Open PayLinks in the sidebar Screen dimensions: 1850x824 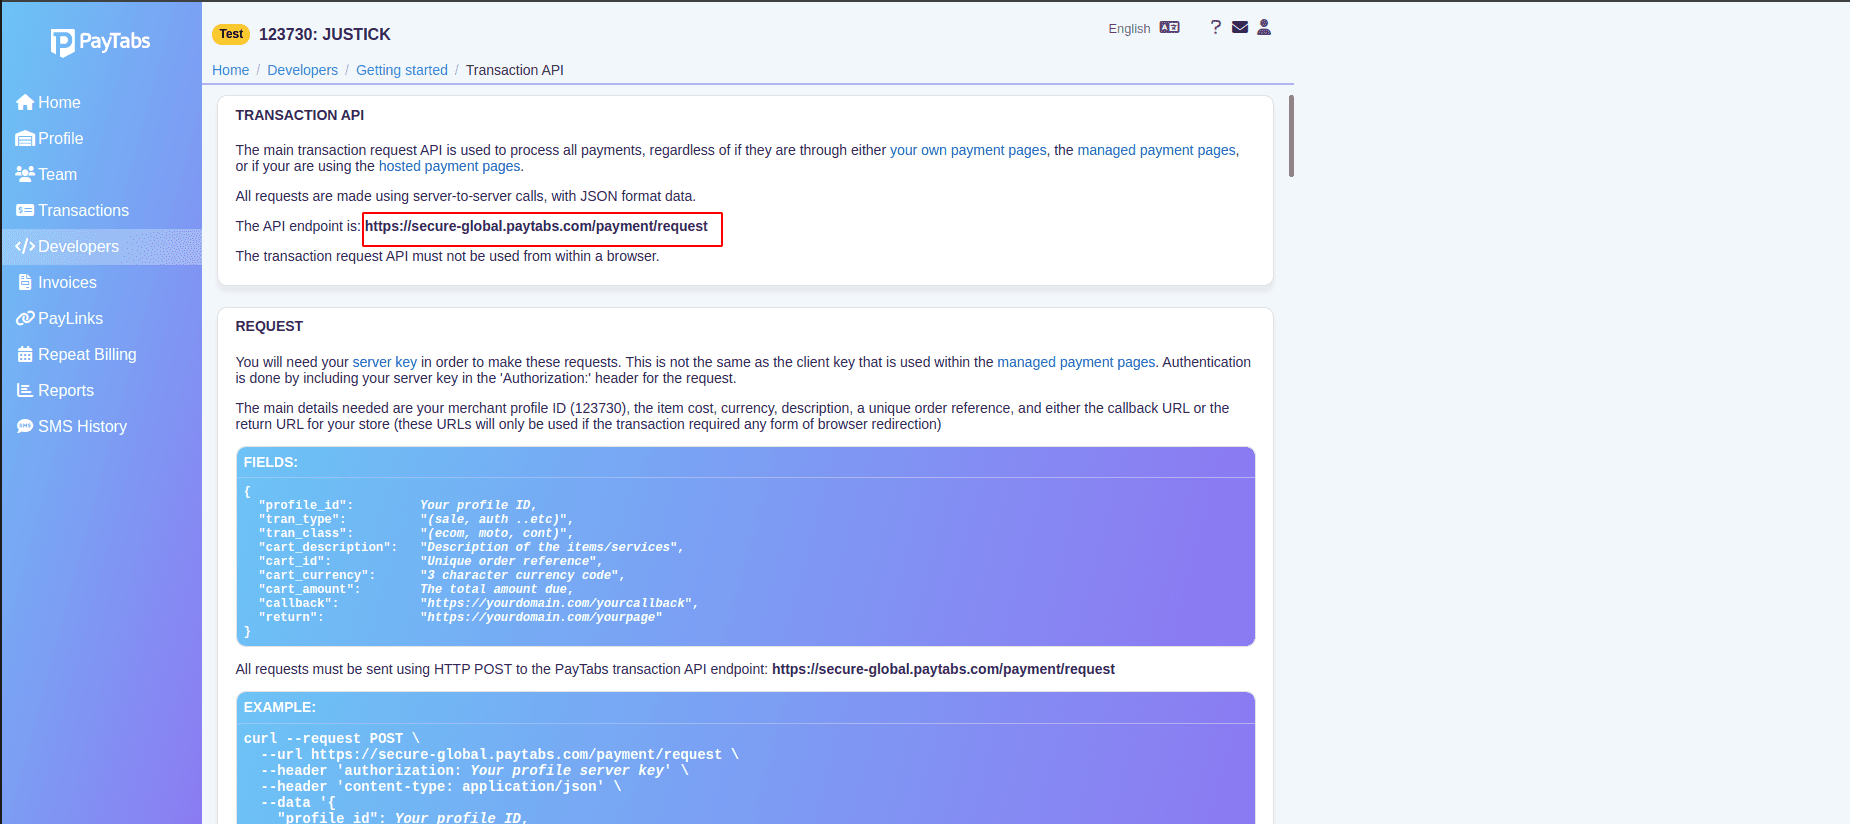101,318
